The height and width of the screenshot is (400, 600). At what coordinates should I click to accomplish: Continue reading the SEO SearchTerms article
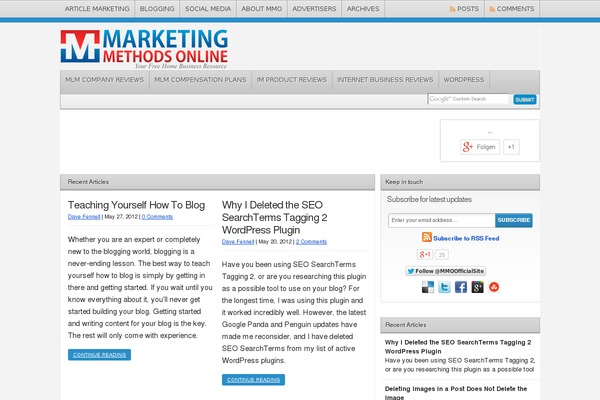point(253,380)
